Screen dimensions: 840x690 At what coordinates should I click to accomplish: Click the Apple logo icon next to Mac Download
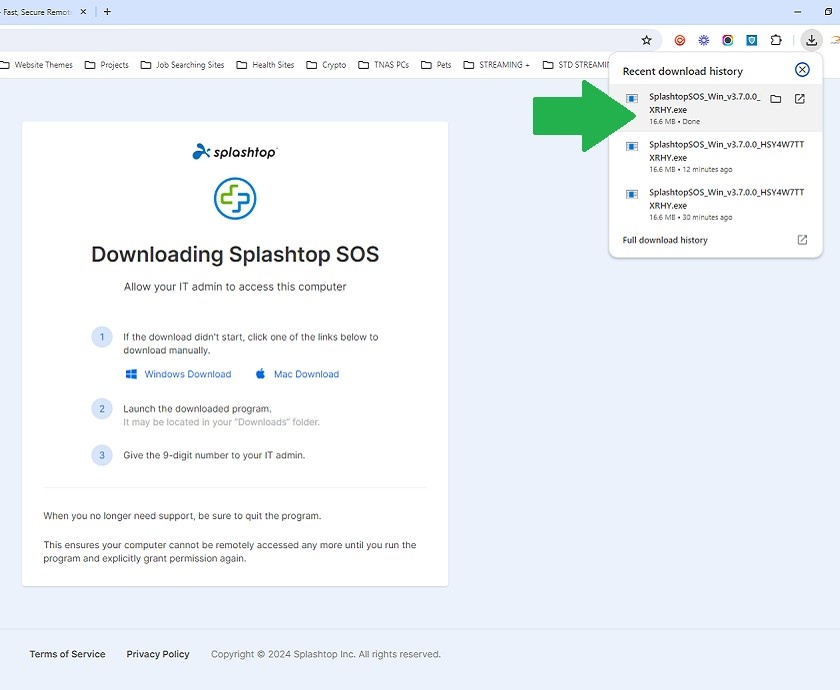(x=260, y=373)
